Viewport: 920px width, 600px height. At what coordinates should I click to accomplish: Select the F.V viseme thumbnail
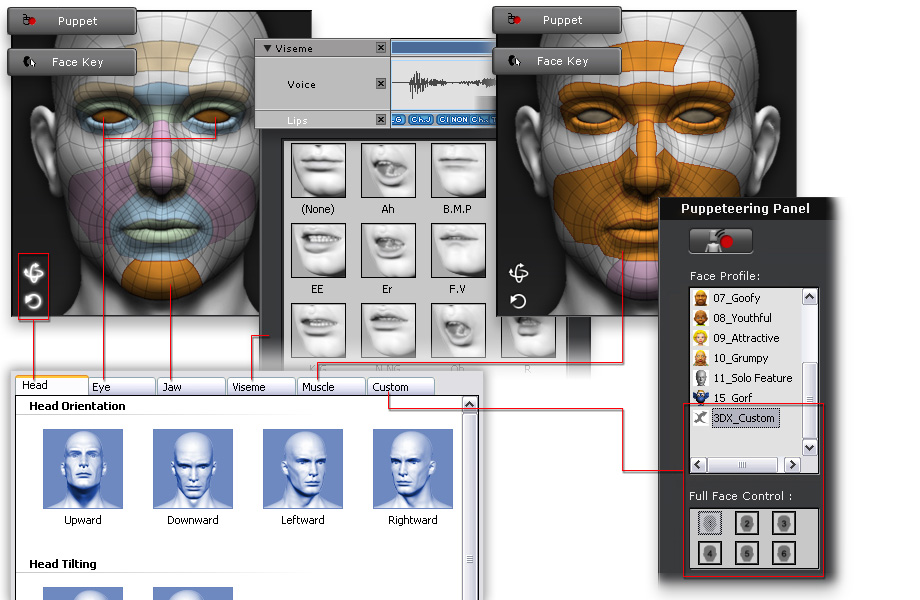(458, 250)
